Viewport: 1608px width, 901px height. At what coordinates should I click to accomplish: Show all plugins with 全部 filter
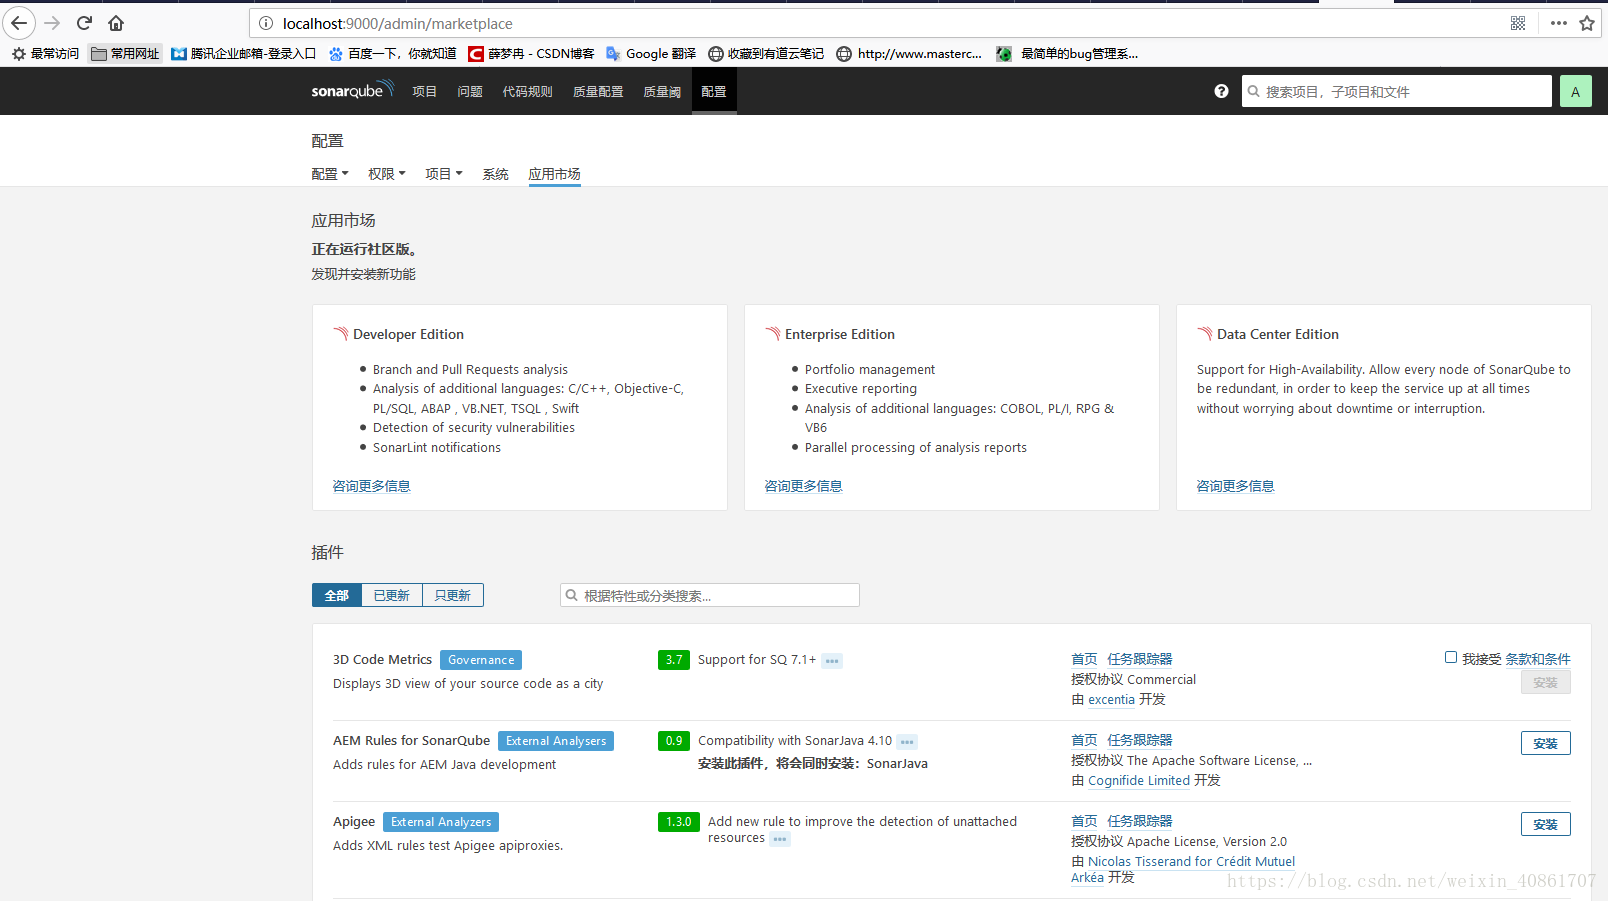[x=337, y=595]
